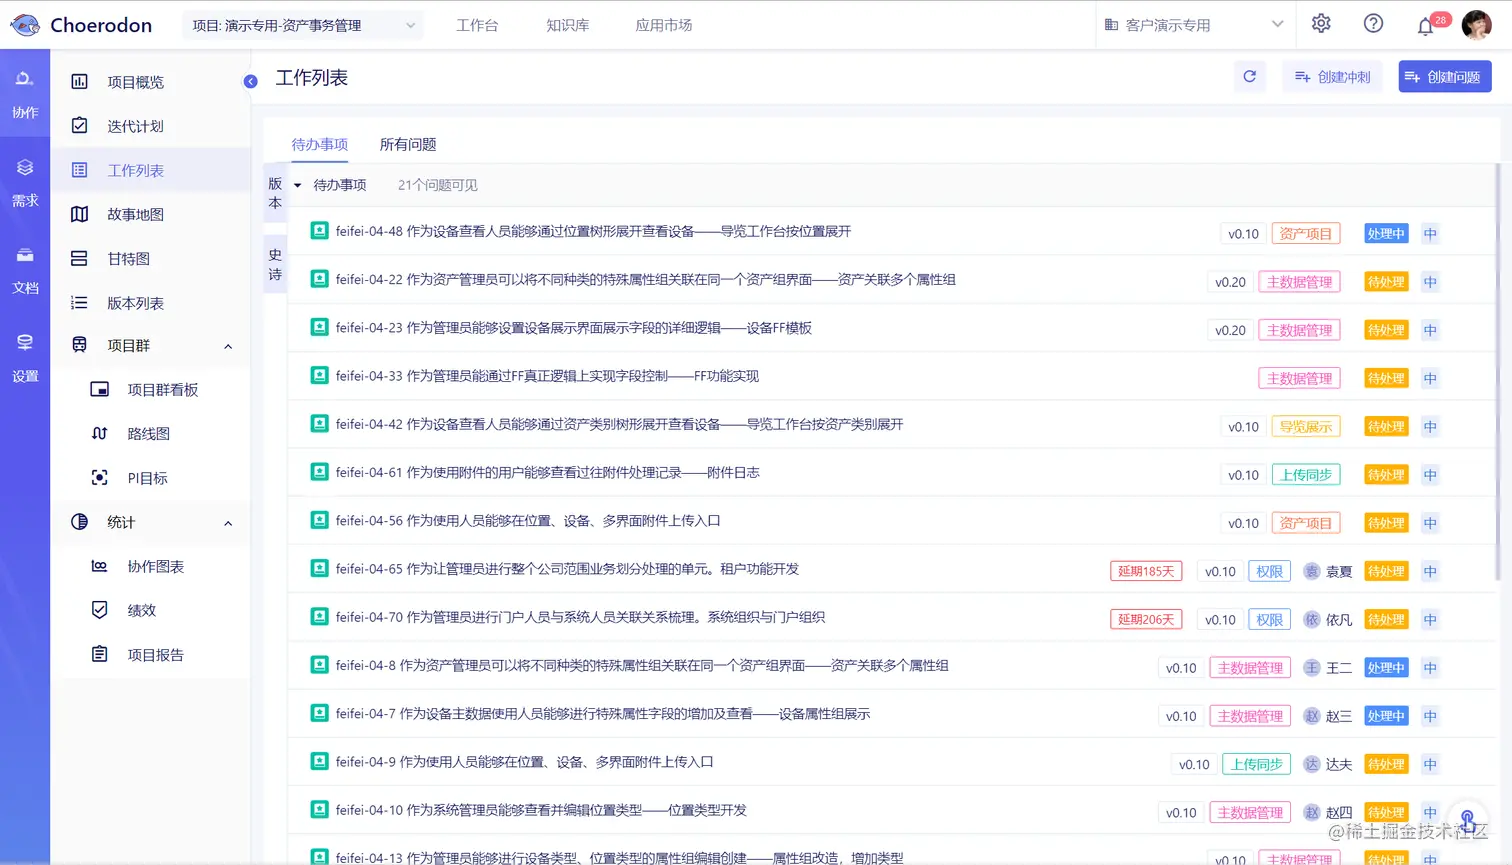Open the project selector dropdown

pyautogui.click(x=303, y=25)
